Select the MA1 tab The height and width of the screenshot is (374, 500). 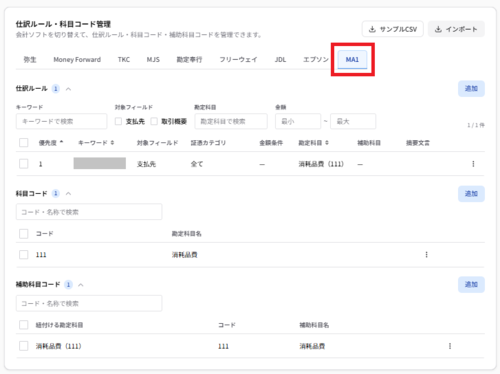[x=352, y=60]
